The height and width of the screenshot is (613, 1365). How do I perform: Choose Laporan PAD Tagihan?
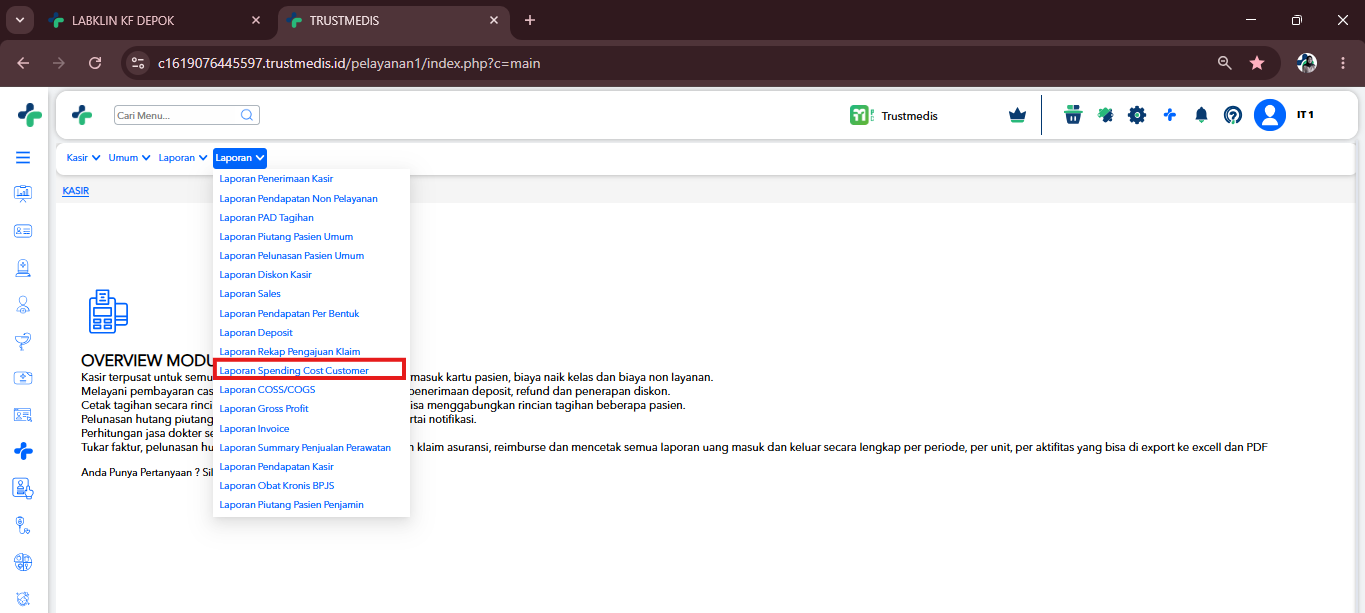tap(266, 217)
